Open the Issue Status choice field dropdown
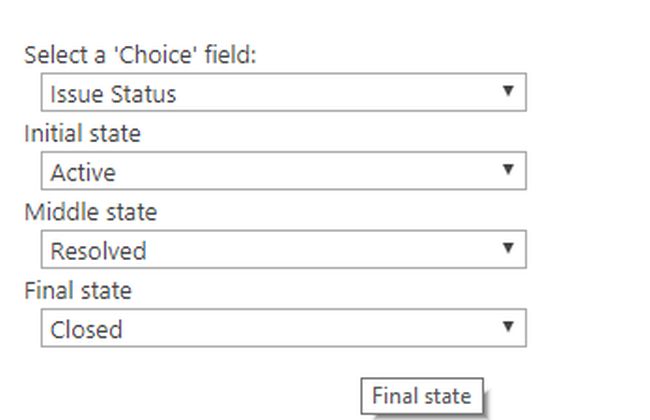The height and width of the screenshot is (420, 650). point(283,93)
